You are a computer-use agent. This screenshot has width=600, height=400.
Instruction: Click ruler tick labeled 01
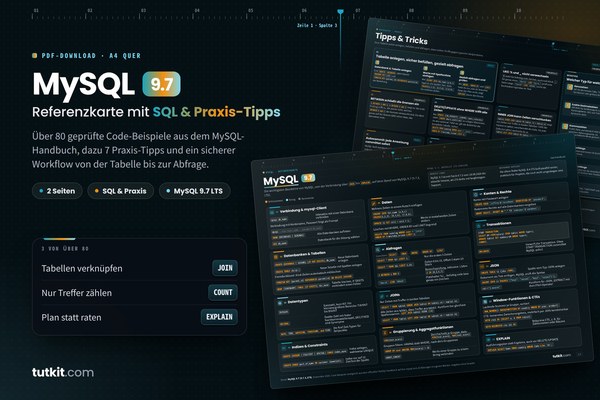click(36, 11)
